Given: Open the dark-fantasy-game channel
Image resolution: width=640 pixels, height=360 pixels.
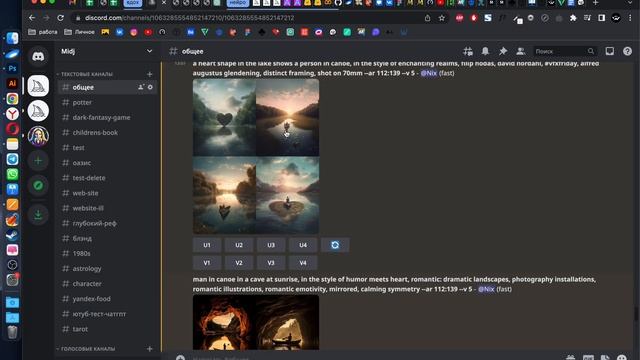Looking at the screenshot, I should click(108, 118).
